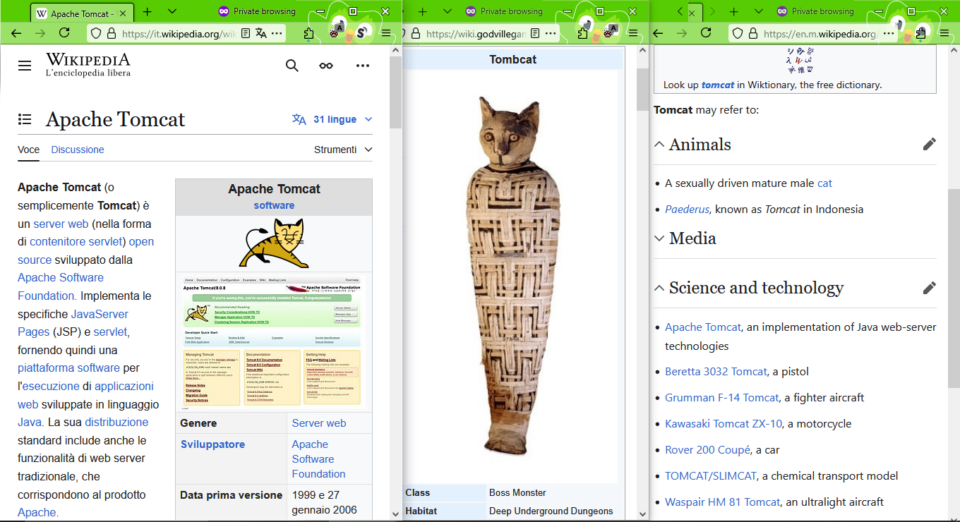Click the right window vertical scrollbar thumb

(x=954, y=288)
